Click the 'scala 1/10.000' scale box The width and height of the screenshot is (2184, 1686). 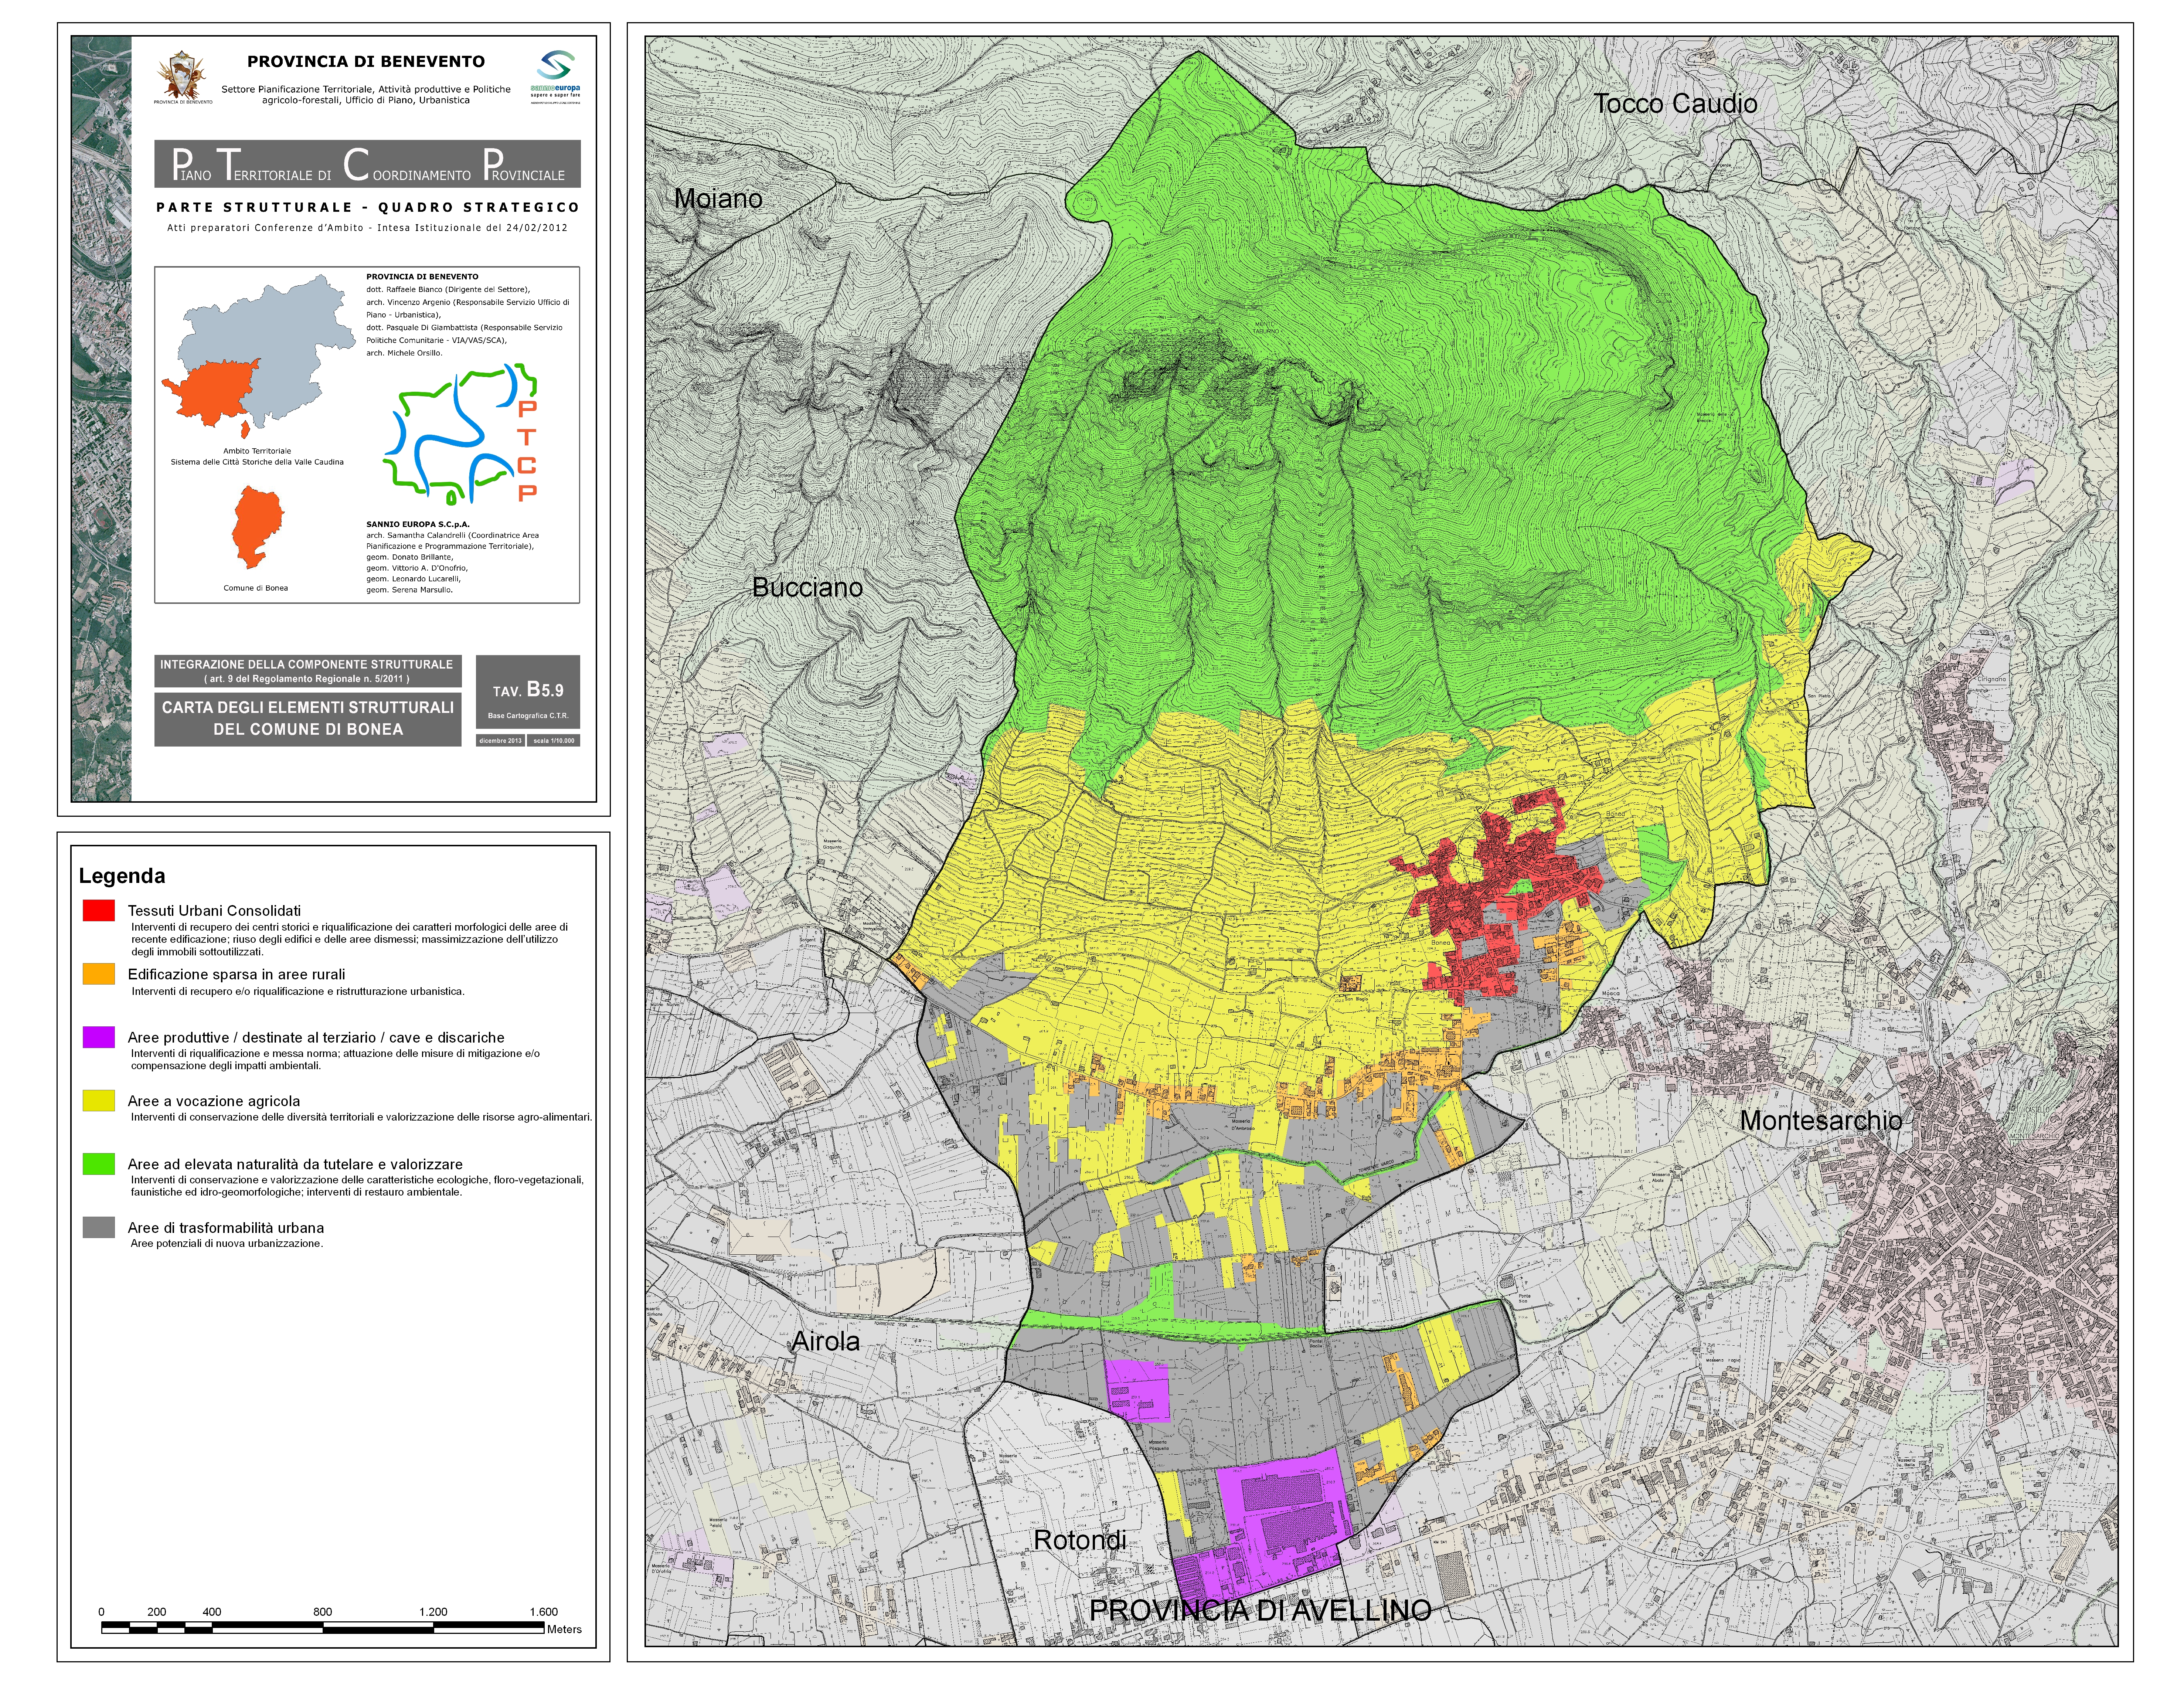point(554,741)
